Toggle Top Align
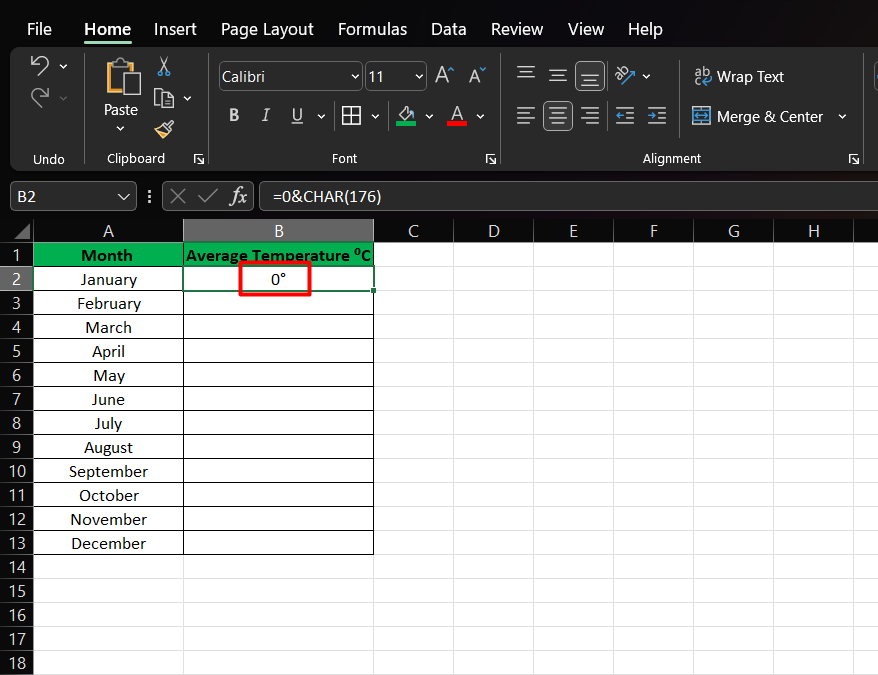The image size is (878, 675). (x=526, y=75)
